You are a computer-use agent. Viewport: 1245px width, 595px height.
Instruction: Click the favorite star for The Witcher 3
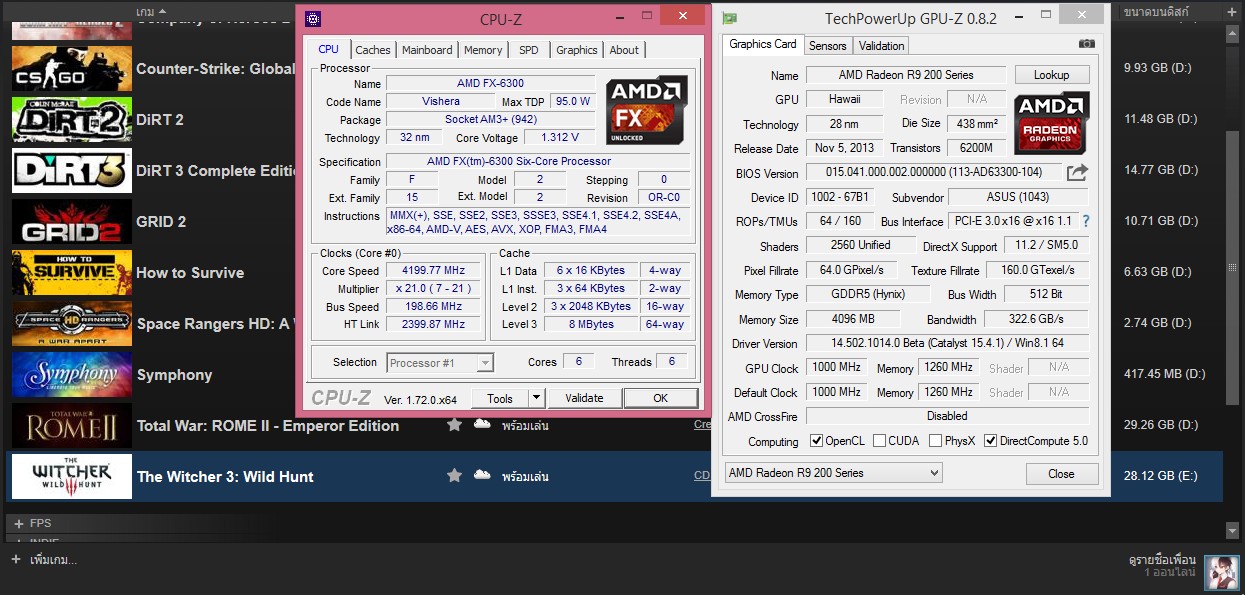pos(454,476)
